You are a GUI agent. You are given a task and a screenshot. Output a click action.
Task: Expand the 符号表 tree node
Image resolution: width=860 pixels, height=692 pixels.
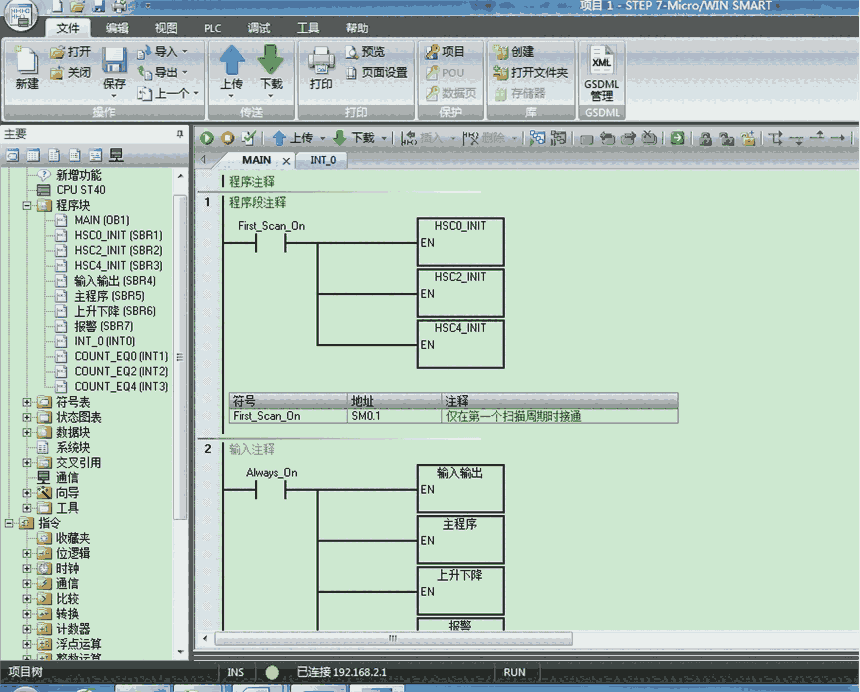[x=26, y=402]
